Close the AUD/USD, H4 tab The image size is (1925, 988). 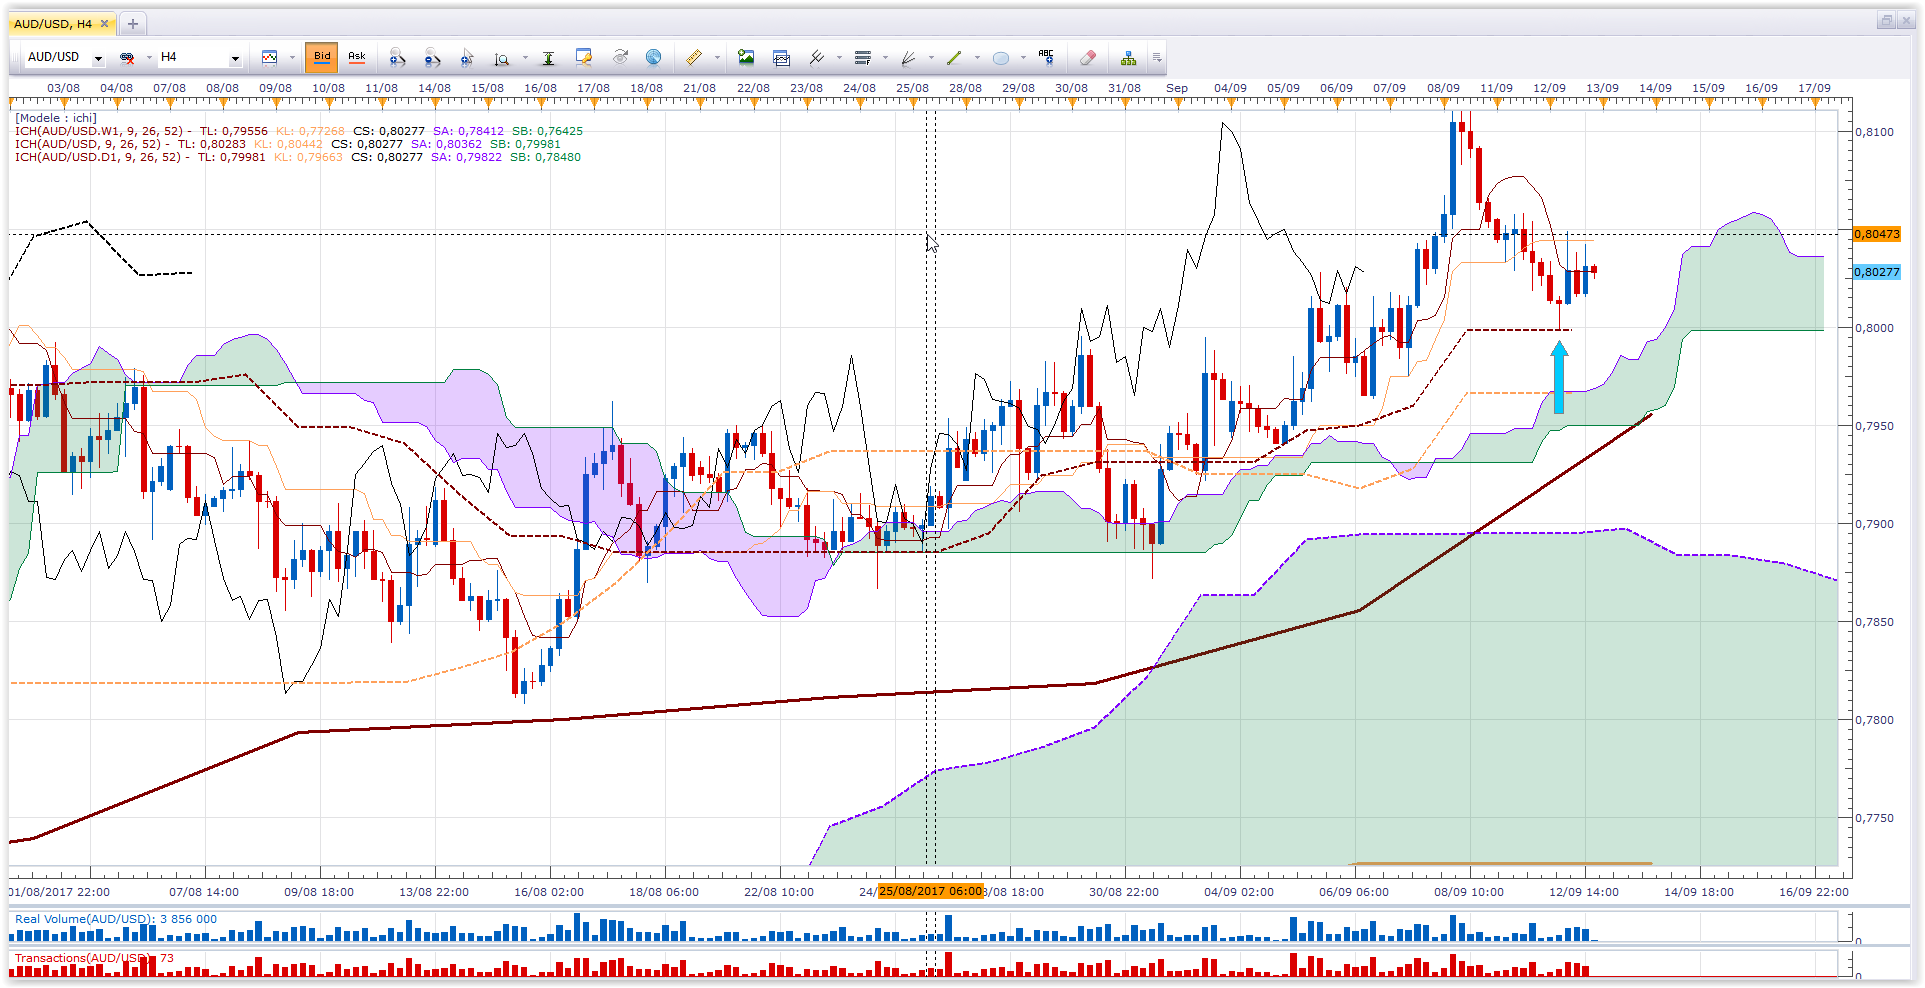pos(104,24)
